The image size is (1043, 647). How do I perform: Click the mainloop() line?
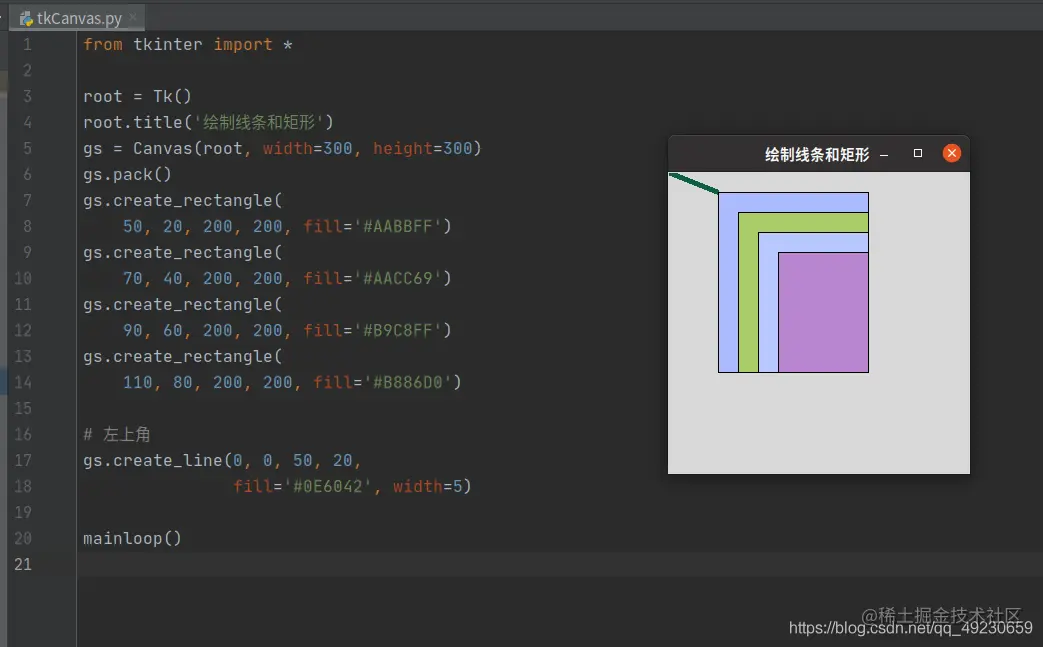click(132, 538)
